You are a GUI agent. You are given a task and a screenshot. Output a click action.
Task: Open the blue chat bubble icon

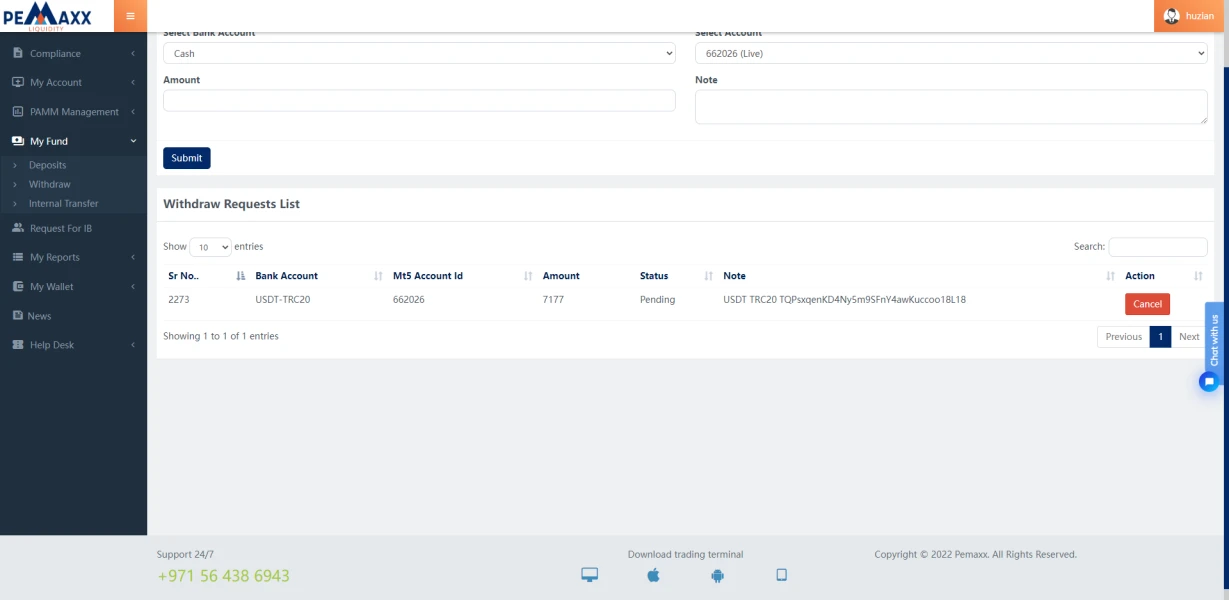coord(1209,381)
